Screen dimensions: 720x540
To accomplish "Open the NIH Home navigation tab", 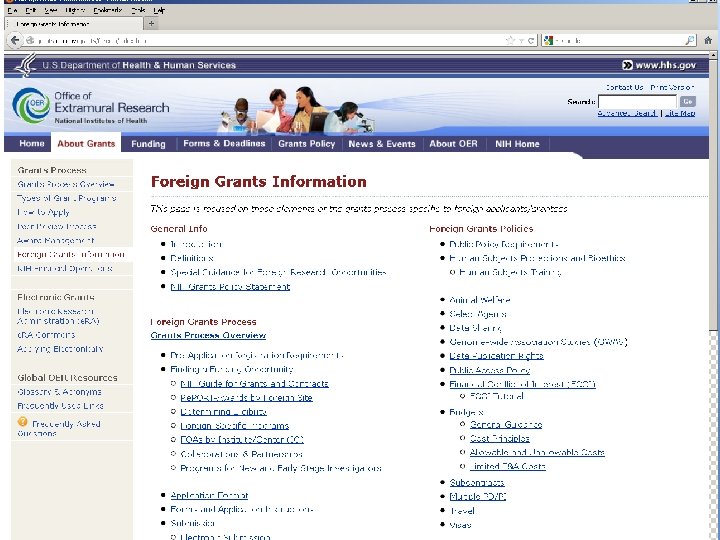I will click(517, 144).
